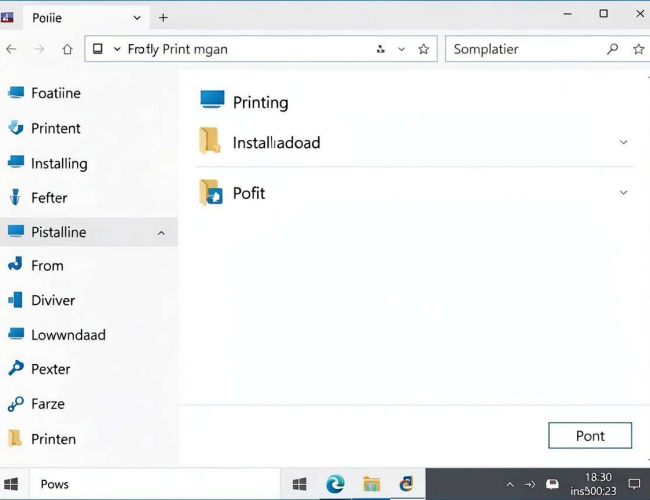Select the Diviver label in sidebar
This screenshot has height=500, width=650.
click(x=53, y=300)
